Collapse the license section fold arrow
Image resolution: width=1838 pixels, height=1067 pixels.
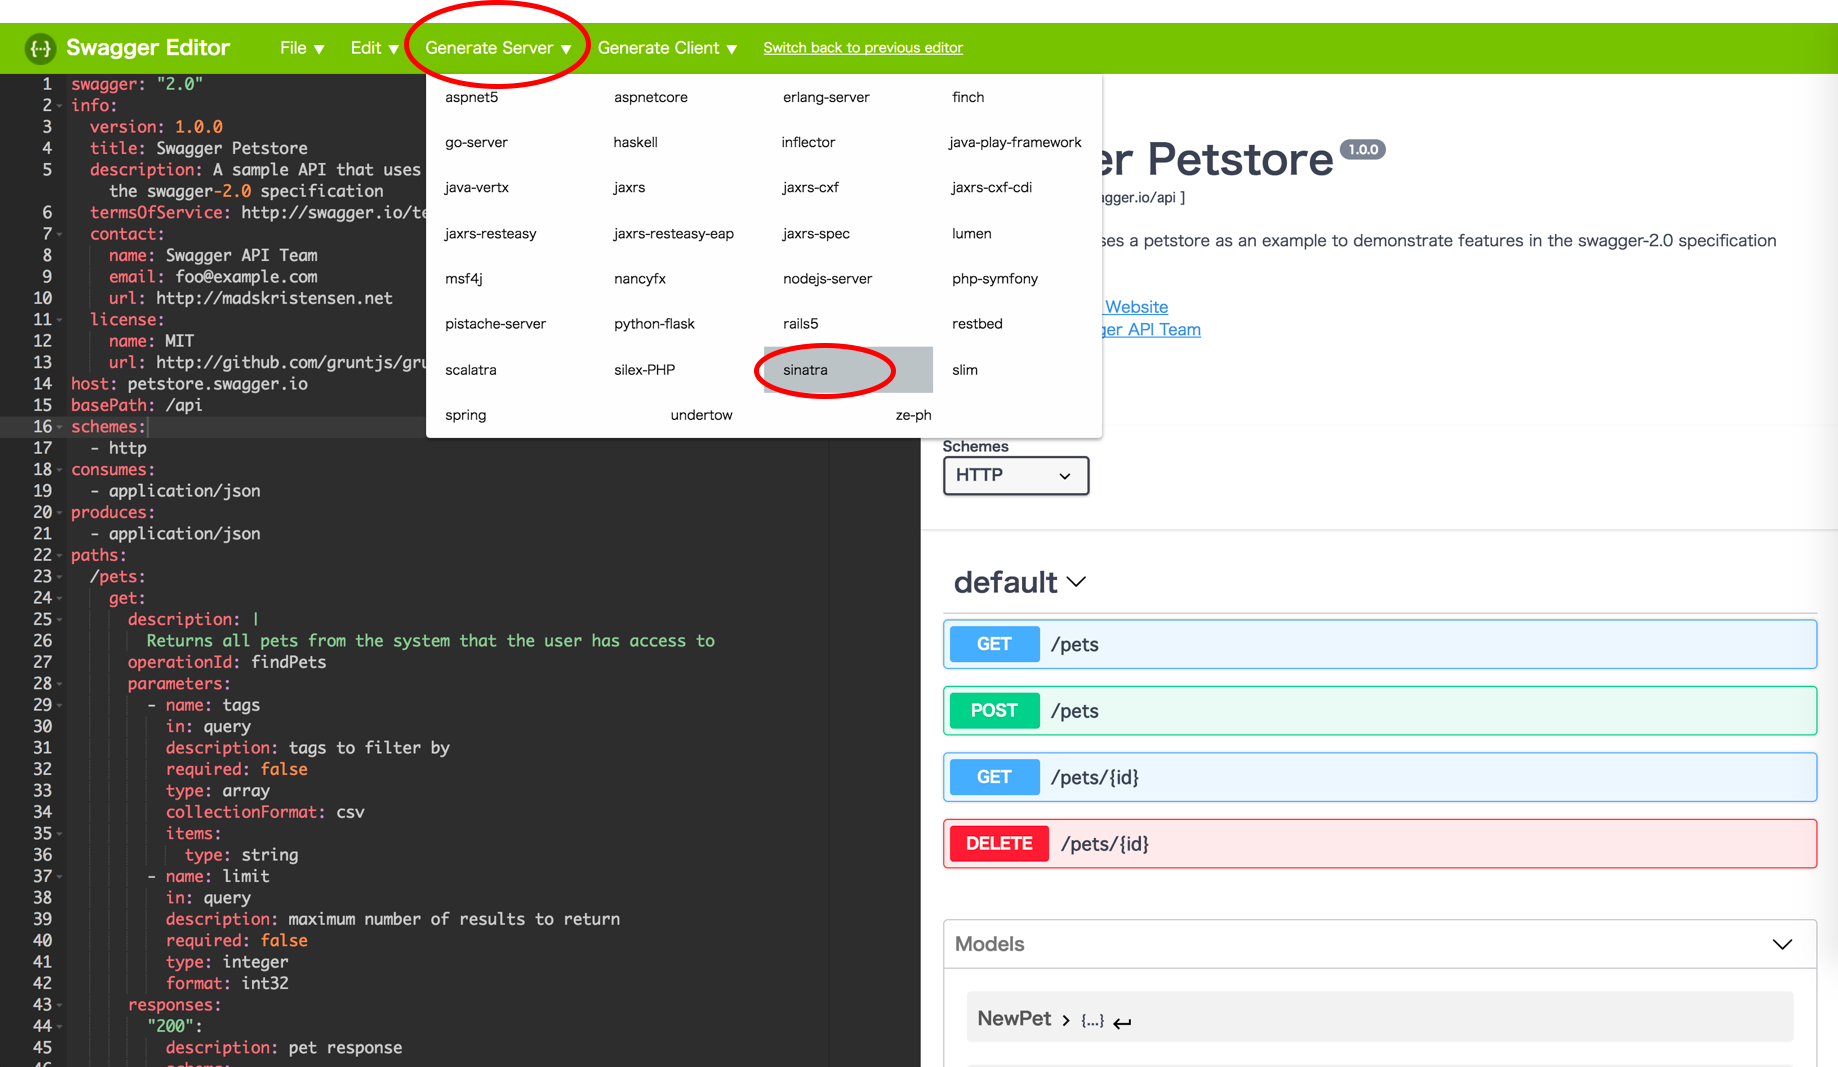(x=60, y=320)
